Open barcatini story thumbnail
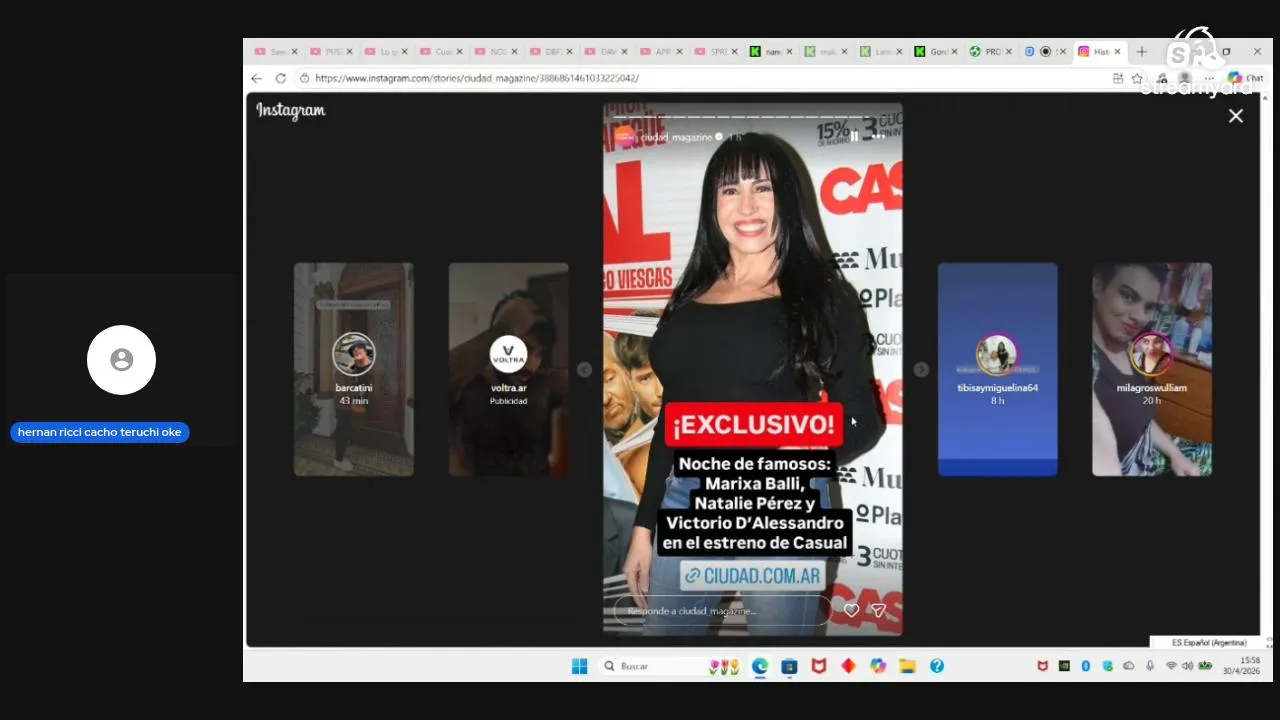Screen dimensions: 1280x720 pos(354,369)
